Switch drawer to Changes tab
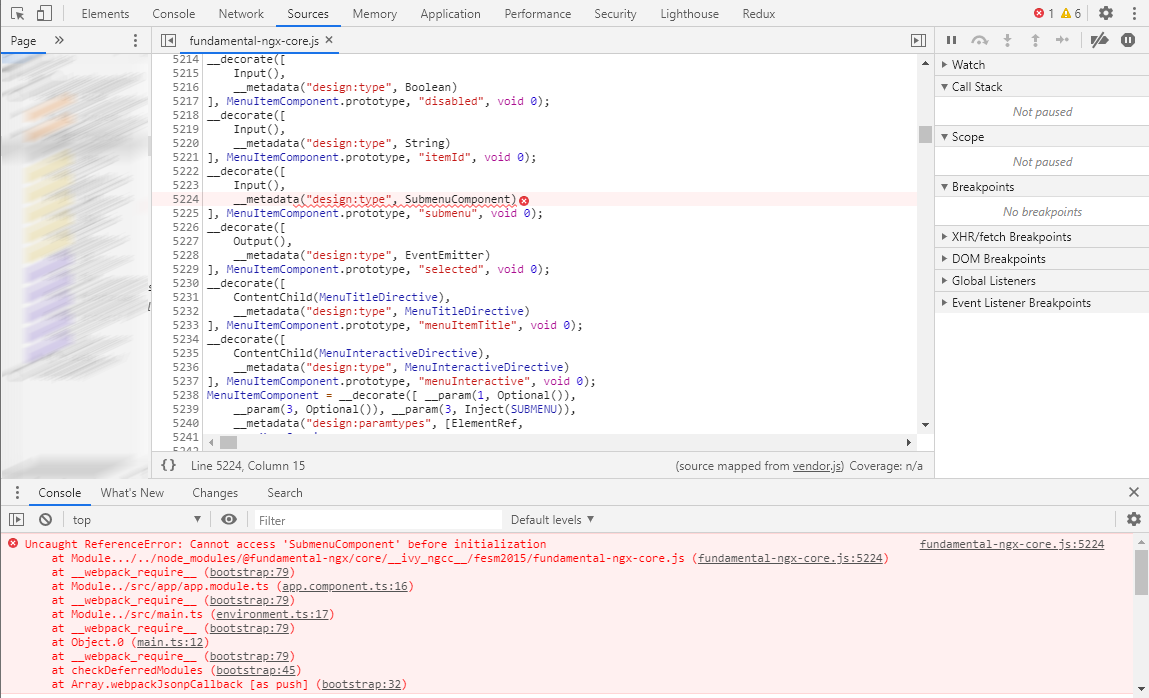 click(x=215, y=492)
